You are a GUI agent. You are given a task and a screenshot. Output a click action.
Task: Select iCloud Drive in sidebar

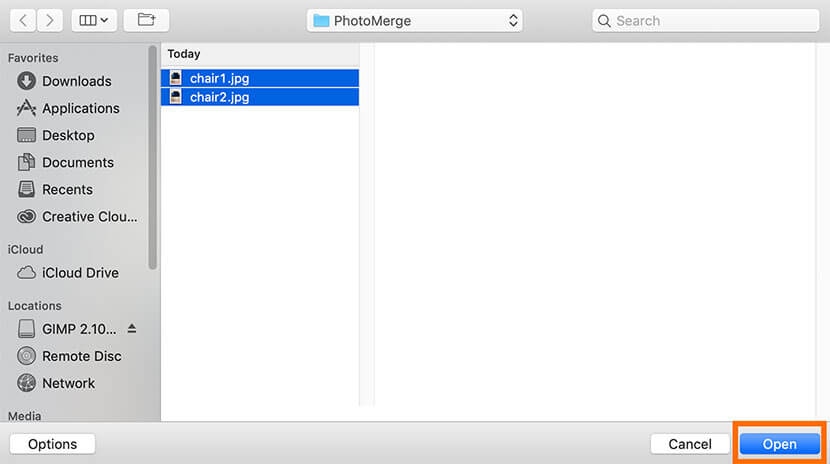(80, 272)
